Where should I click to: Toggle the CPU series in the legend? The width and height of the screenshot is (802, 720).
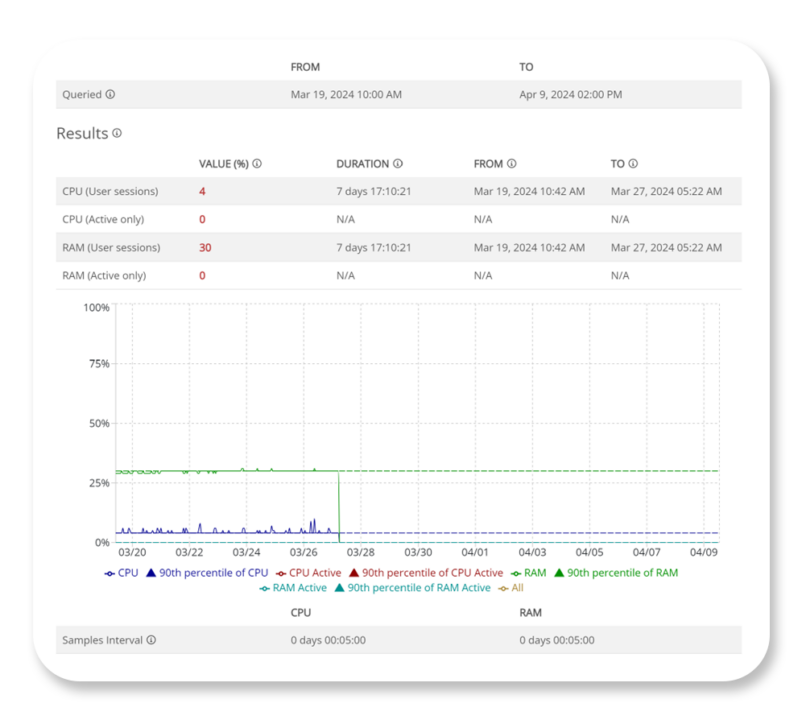click(126, 572)
